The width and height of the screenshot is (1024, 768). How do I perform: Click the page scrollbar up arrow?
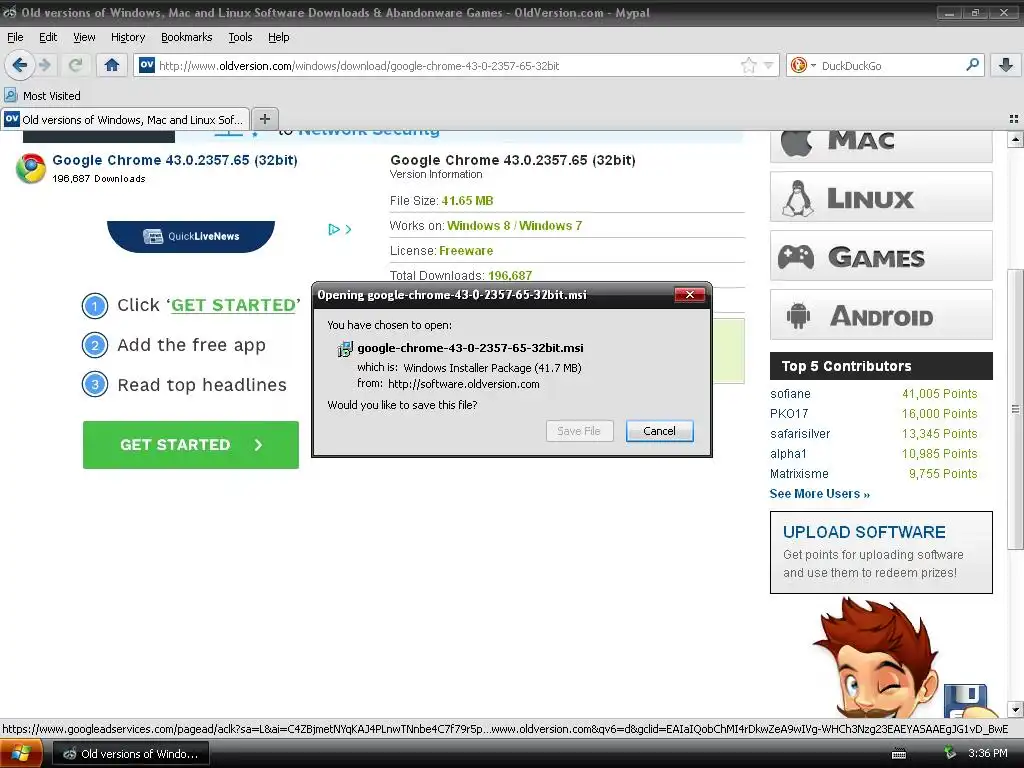[x=1015, y=139]
